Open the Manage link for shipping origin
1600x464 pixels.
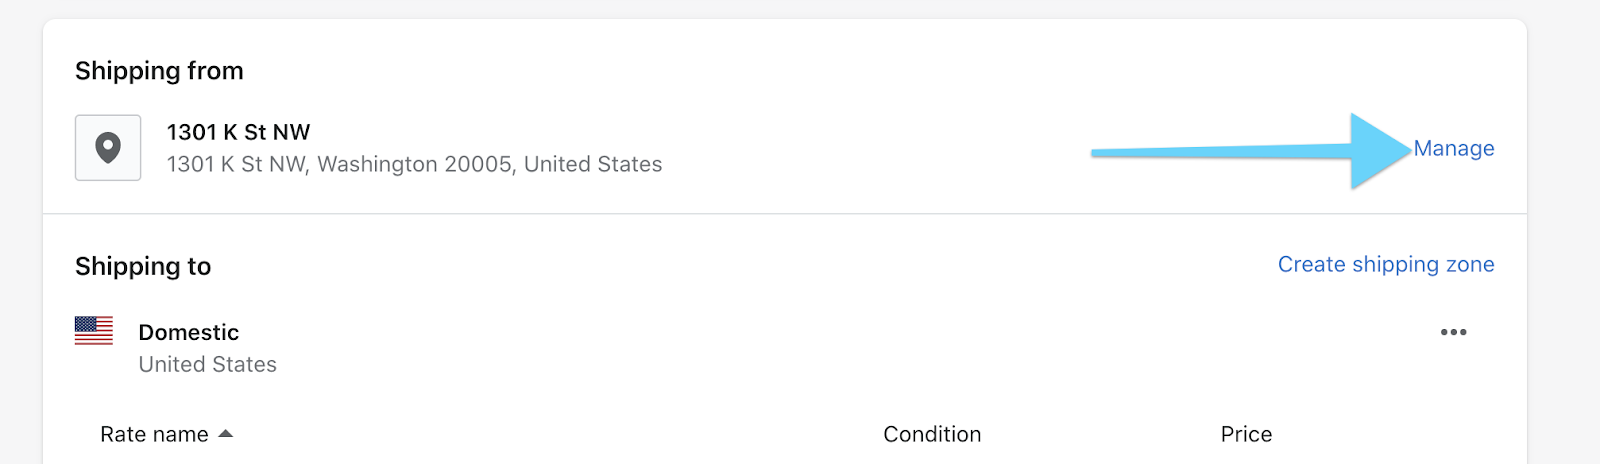[1453, 149]
